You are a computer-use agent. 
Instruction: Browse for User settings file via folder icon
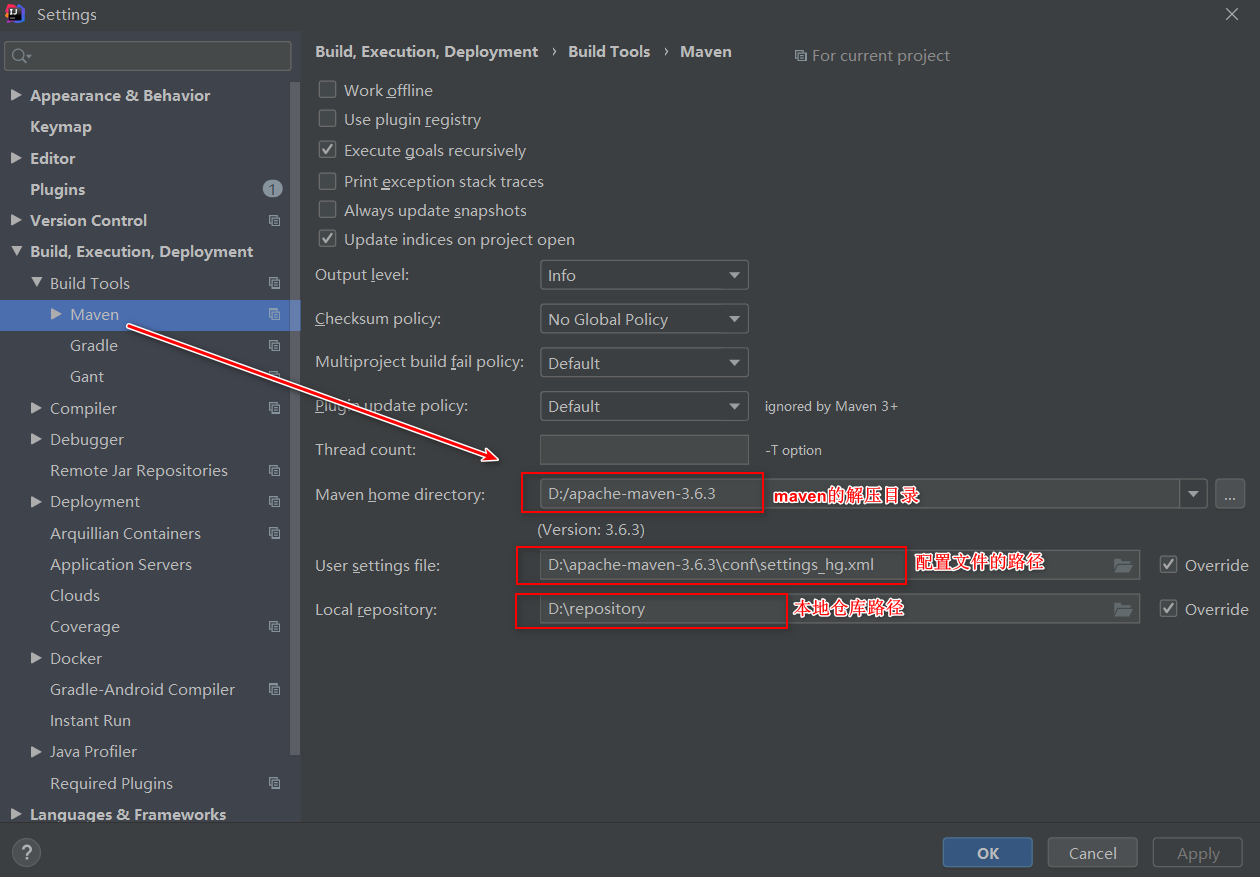[1123, 565]
